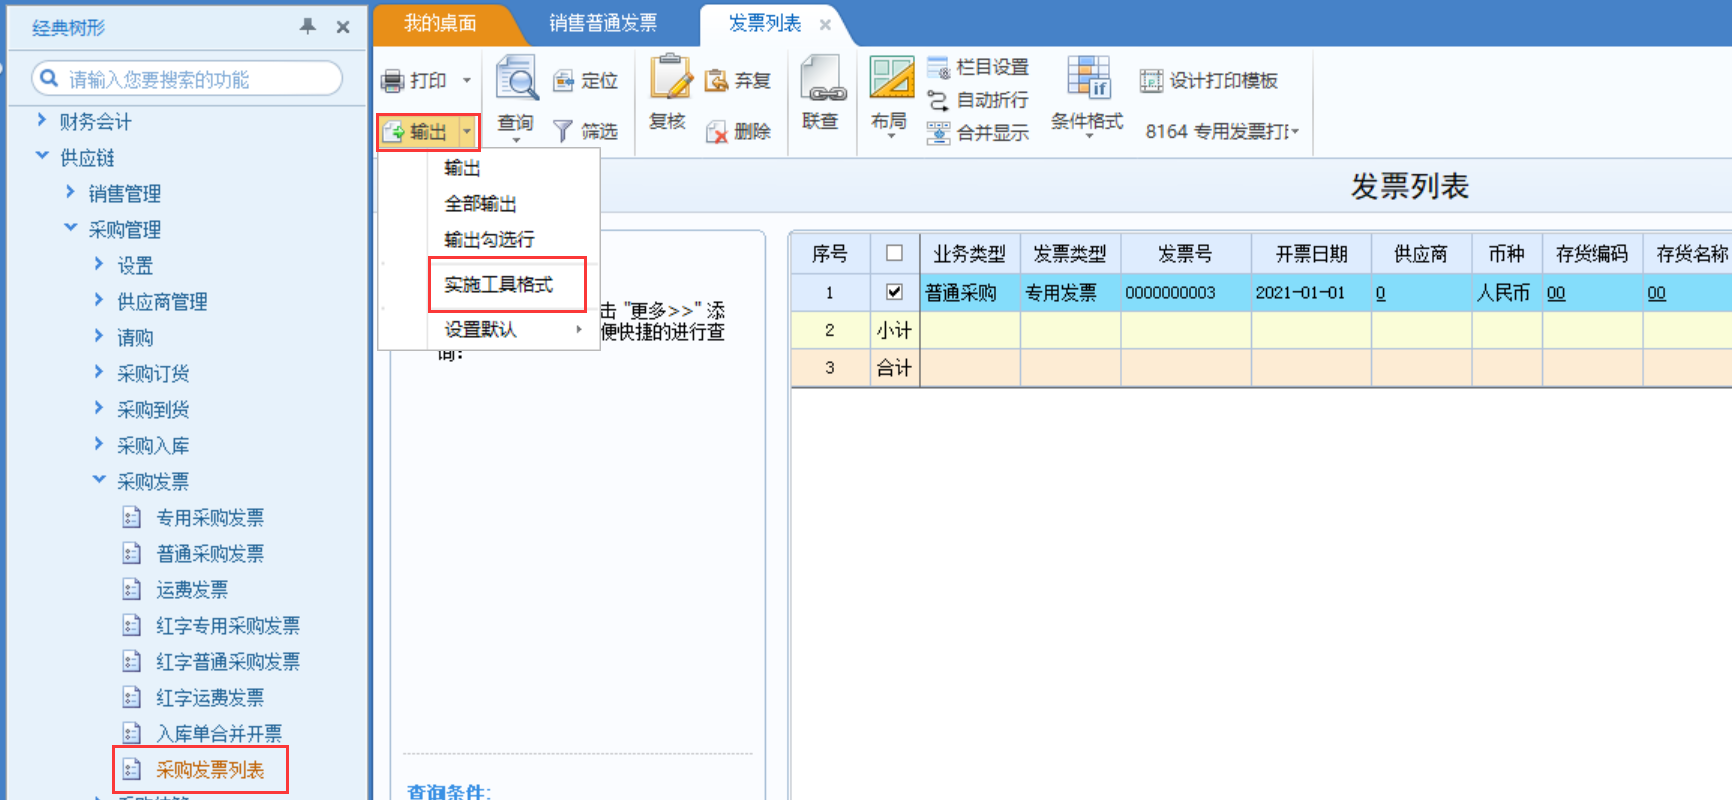Click the search magnifier icon in sidebar
The width and height of the screenshot is (1732, 800).
point(49,78)
